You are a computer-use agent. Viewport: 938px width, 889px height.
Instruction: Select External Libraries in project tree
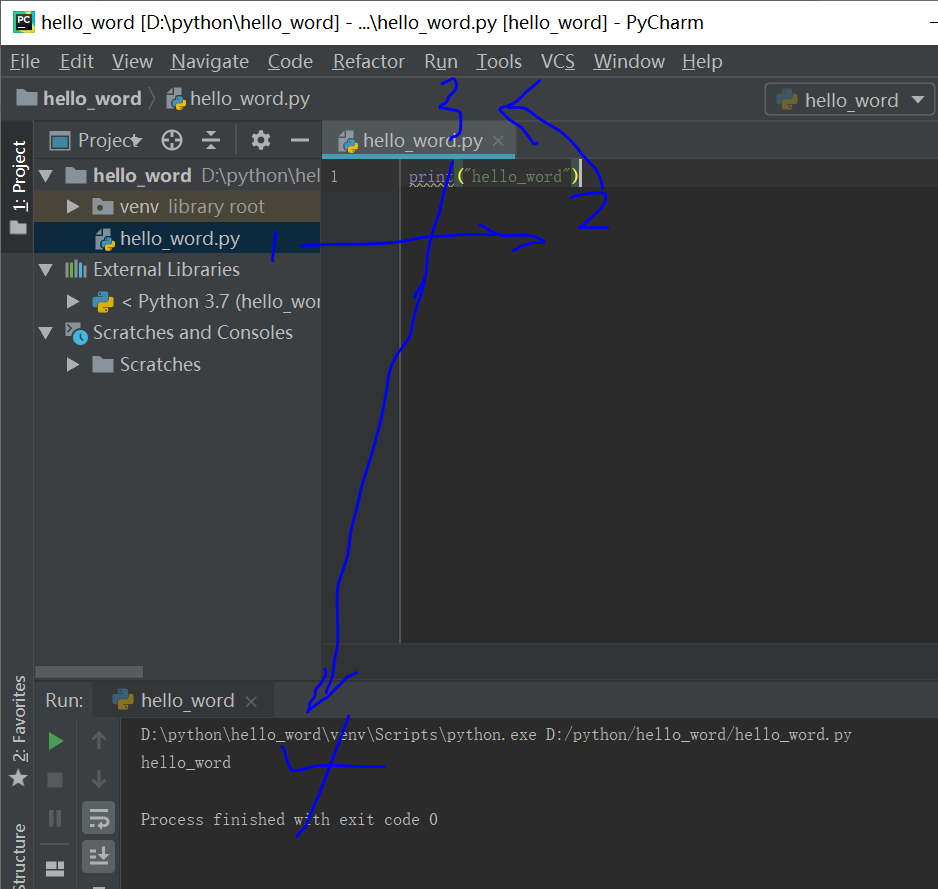(x=166, y=270)
